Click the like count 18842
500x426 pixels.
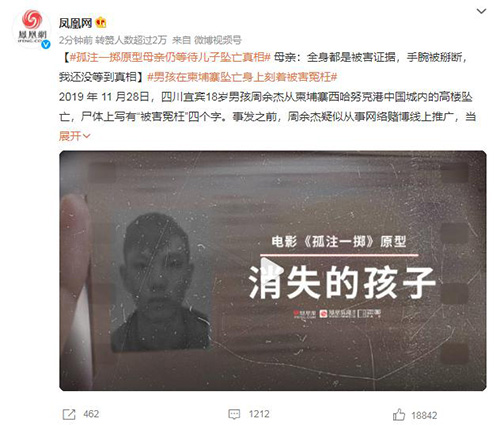(424, 415)
